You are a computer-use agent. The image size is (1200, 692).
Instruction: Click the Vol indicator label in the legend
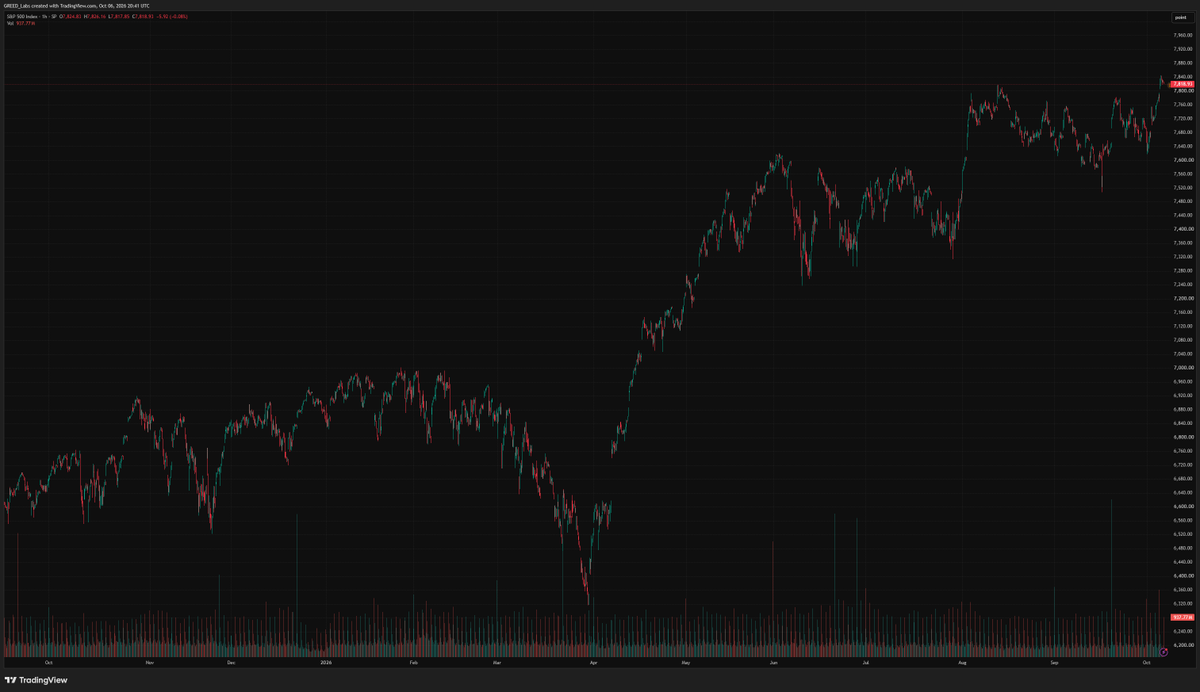coord(10,23)
